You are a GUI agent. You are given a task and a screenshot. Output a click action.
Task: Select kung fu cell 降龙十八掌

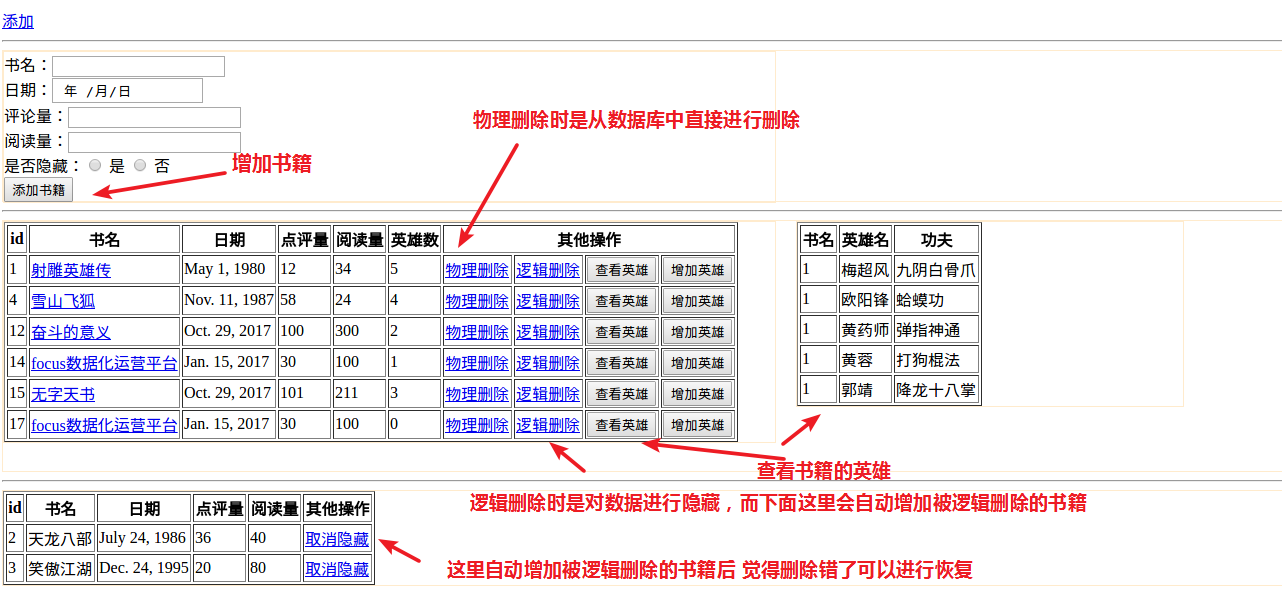936,390
